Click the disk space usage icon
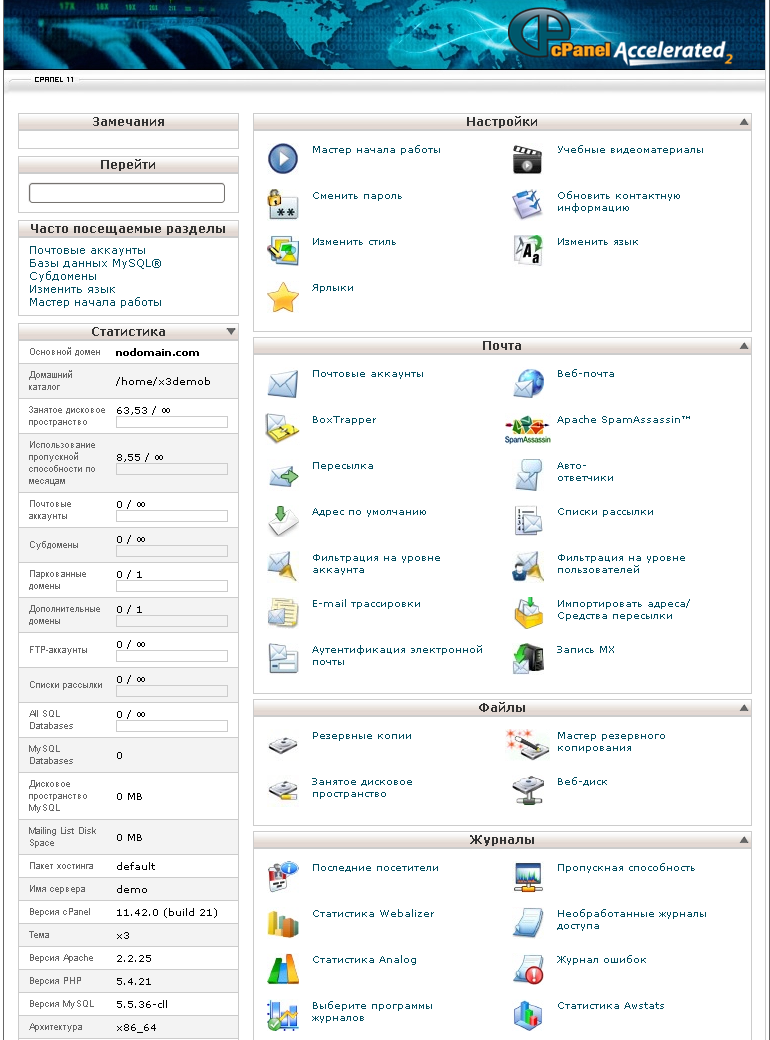This screenshot has height=1040, width=770. point(283,791)
